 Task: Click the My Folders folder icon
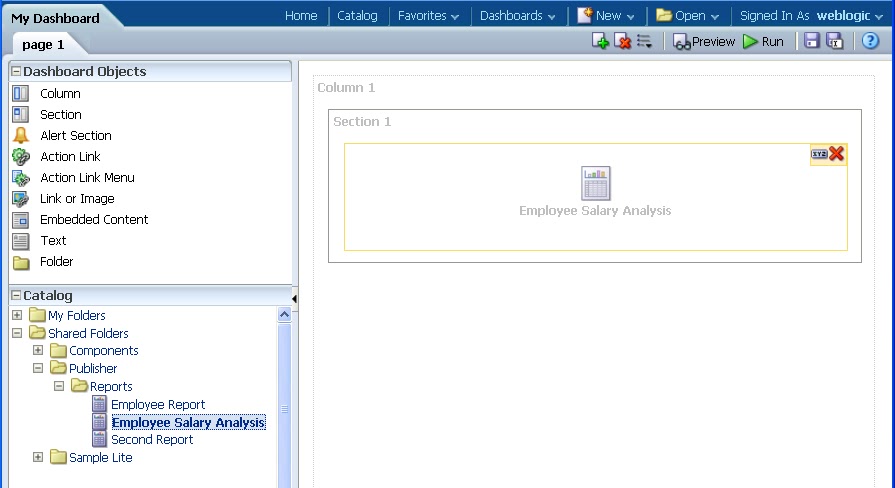click(x=37, y=314)
